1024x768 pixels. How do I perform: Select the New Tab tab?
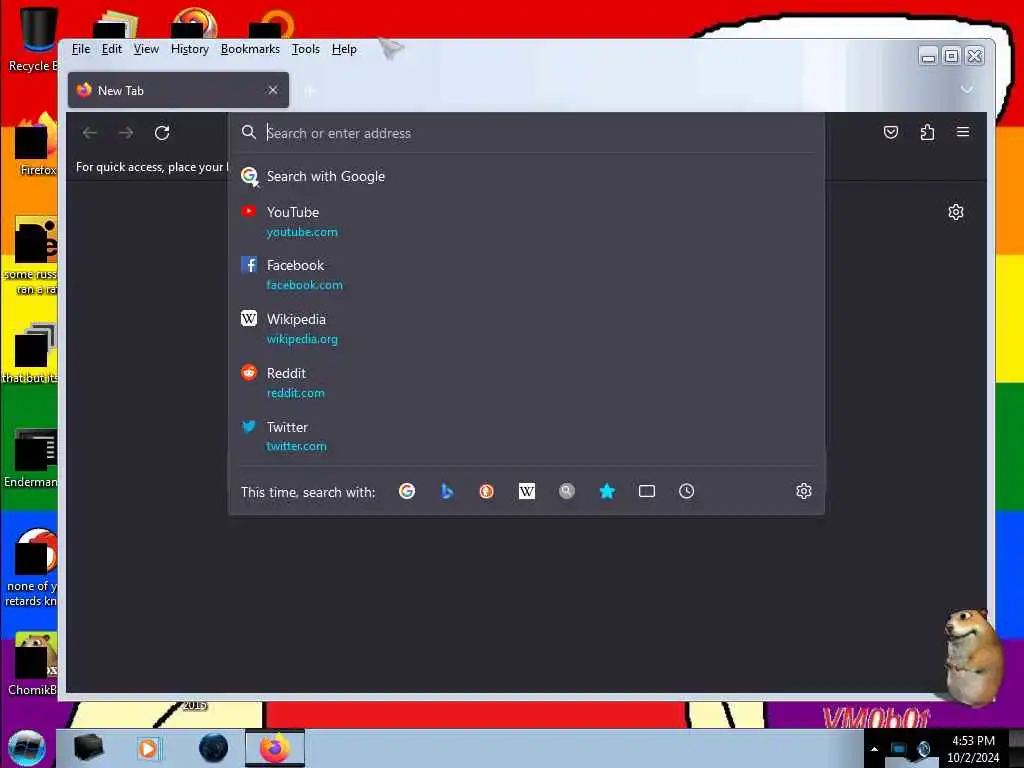pos(178,90)
